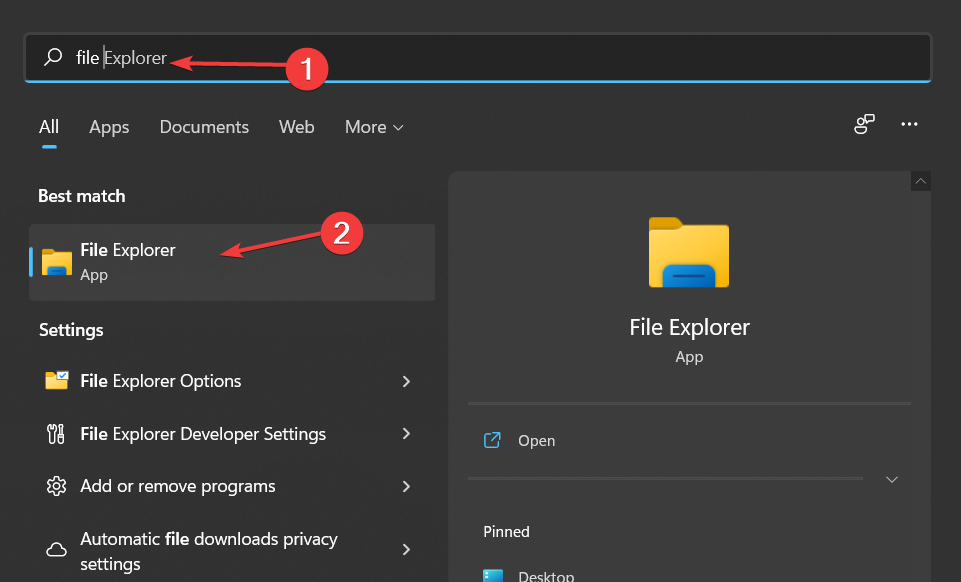This screenshot has height=582, width=961.
Task: Click the File Explorer folder icon in Best match
Action: (57, 262)
